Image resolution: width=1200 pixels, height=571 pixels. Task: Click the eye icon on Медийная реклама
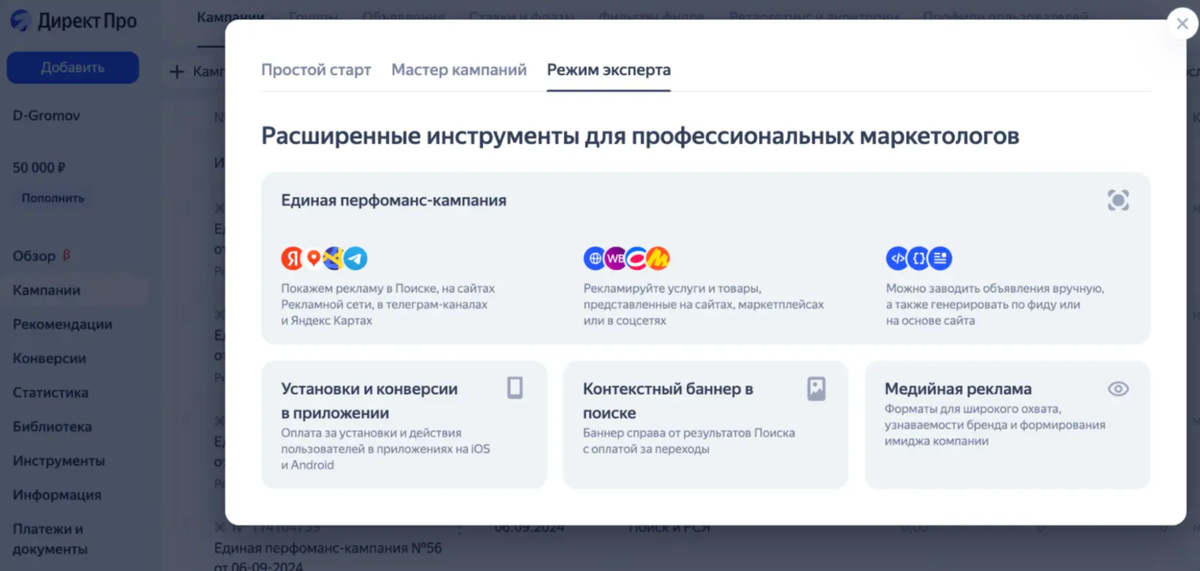click(1118, 389)
